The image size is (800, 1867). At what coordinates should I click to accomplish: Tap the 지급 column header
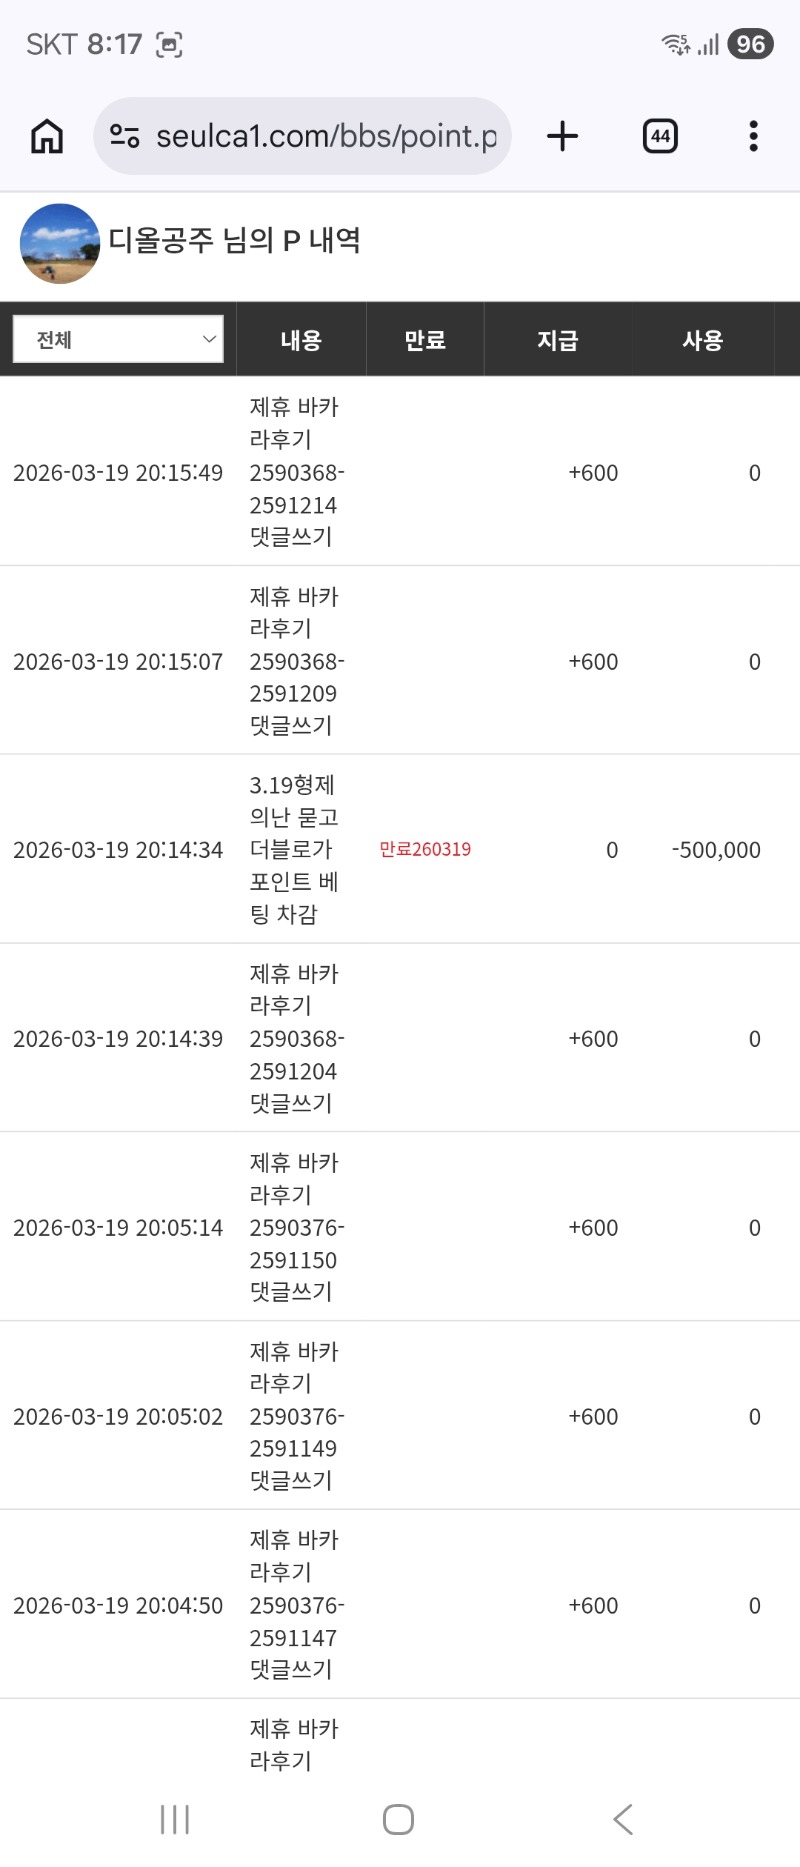click(x=557, y=340)
